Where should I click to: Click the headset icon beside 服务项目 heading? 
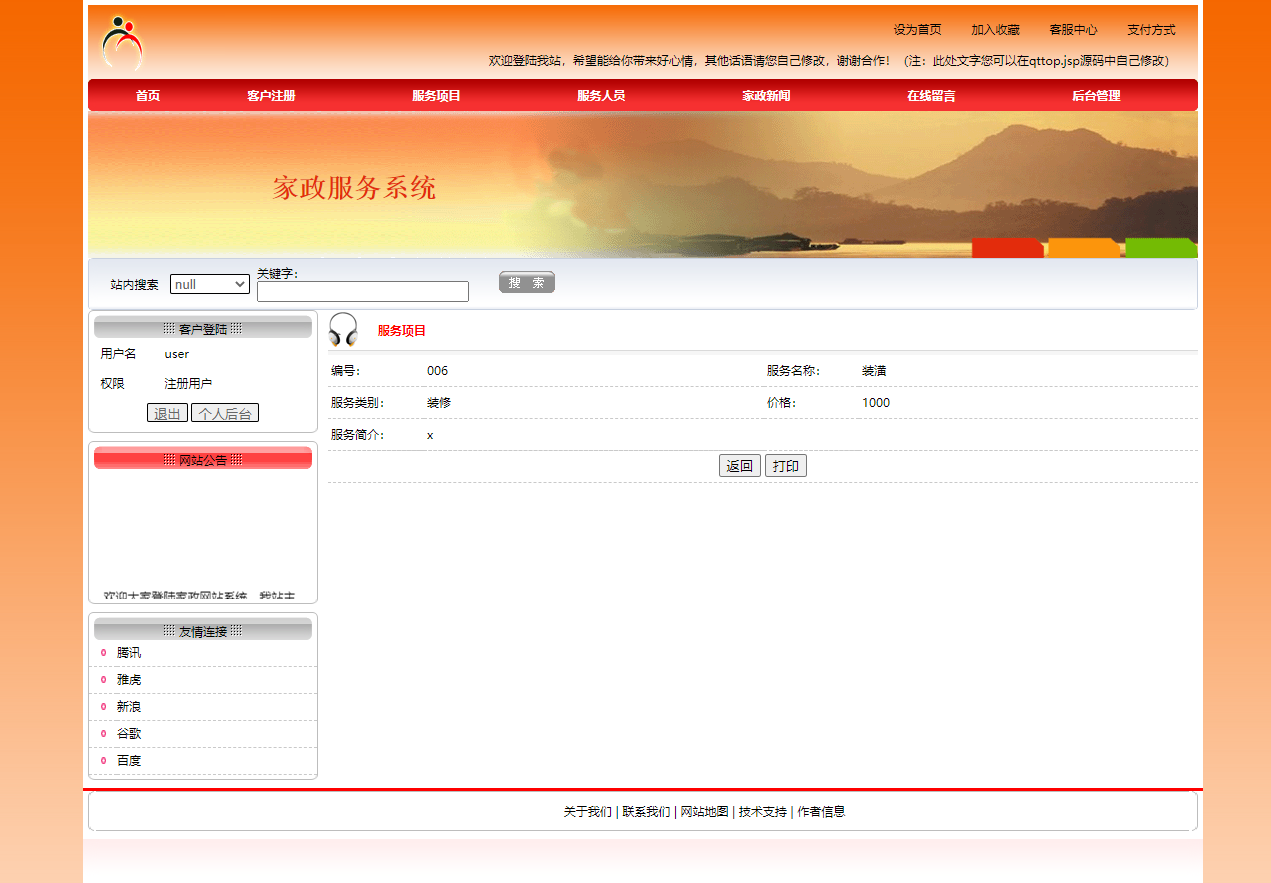click(x=343, y=329)
